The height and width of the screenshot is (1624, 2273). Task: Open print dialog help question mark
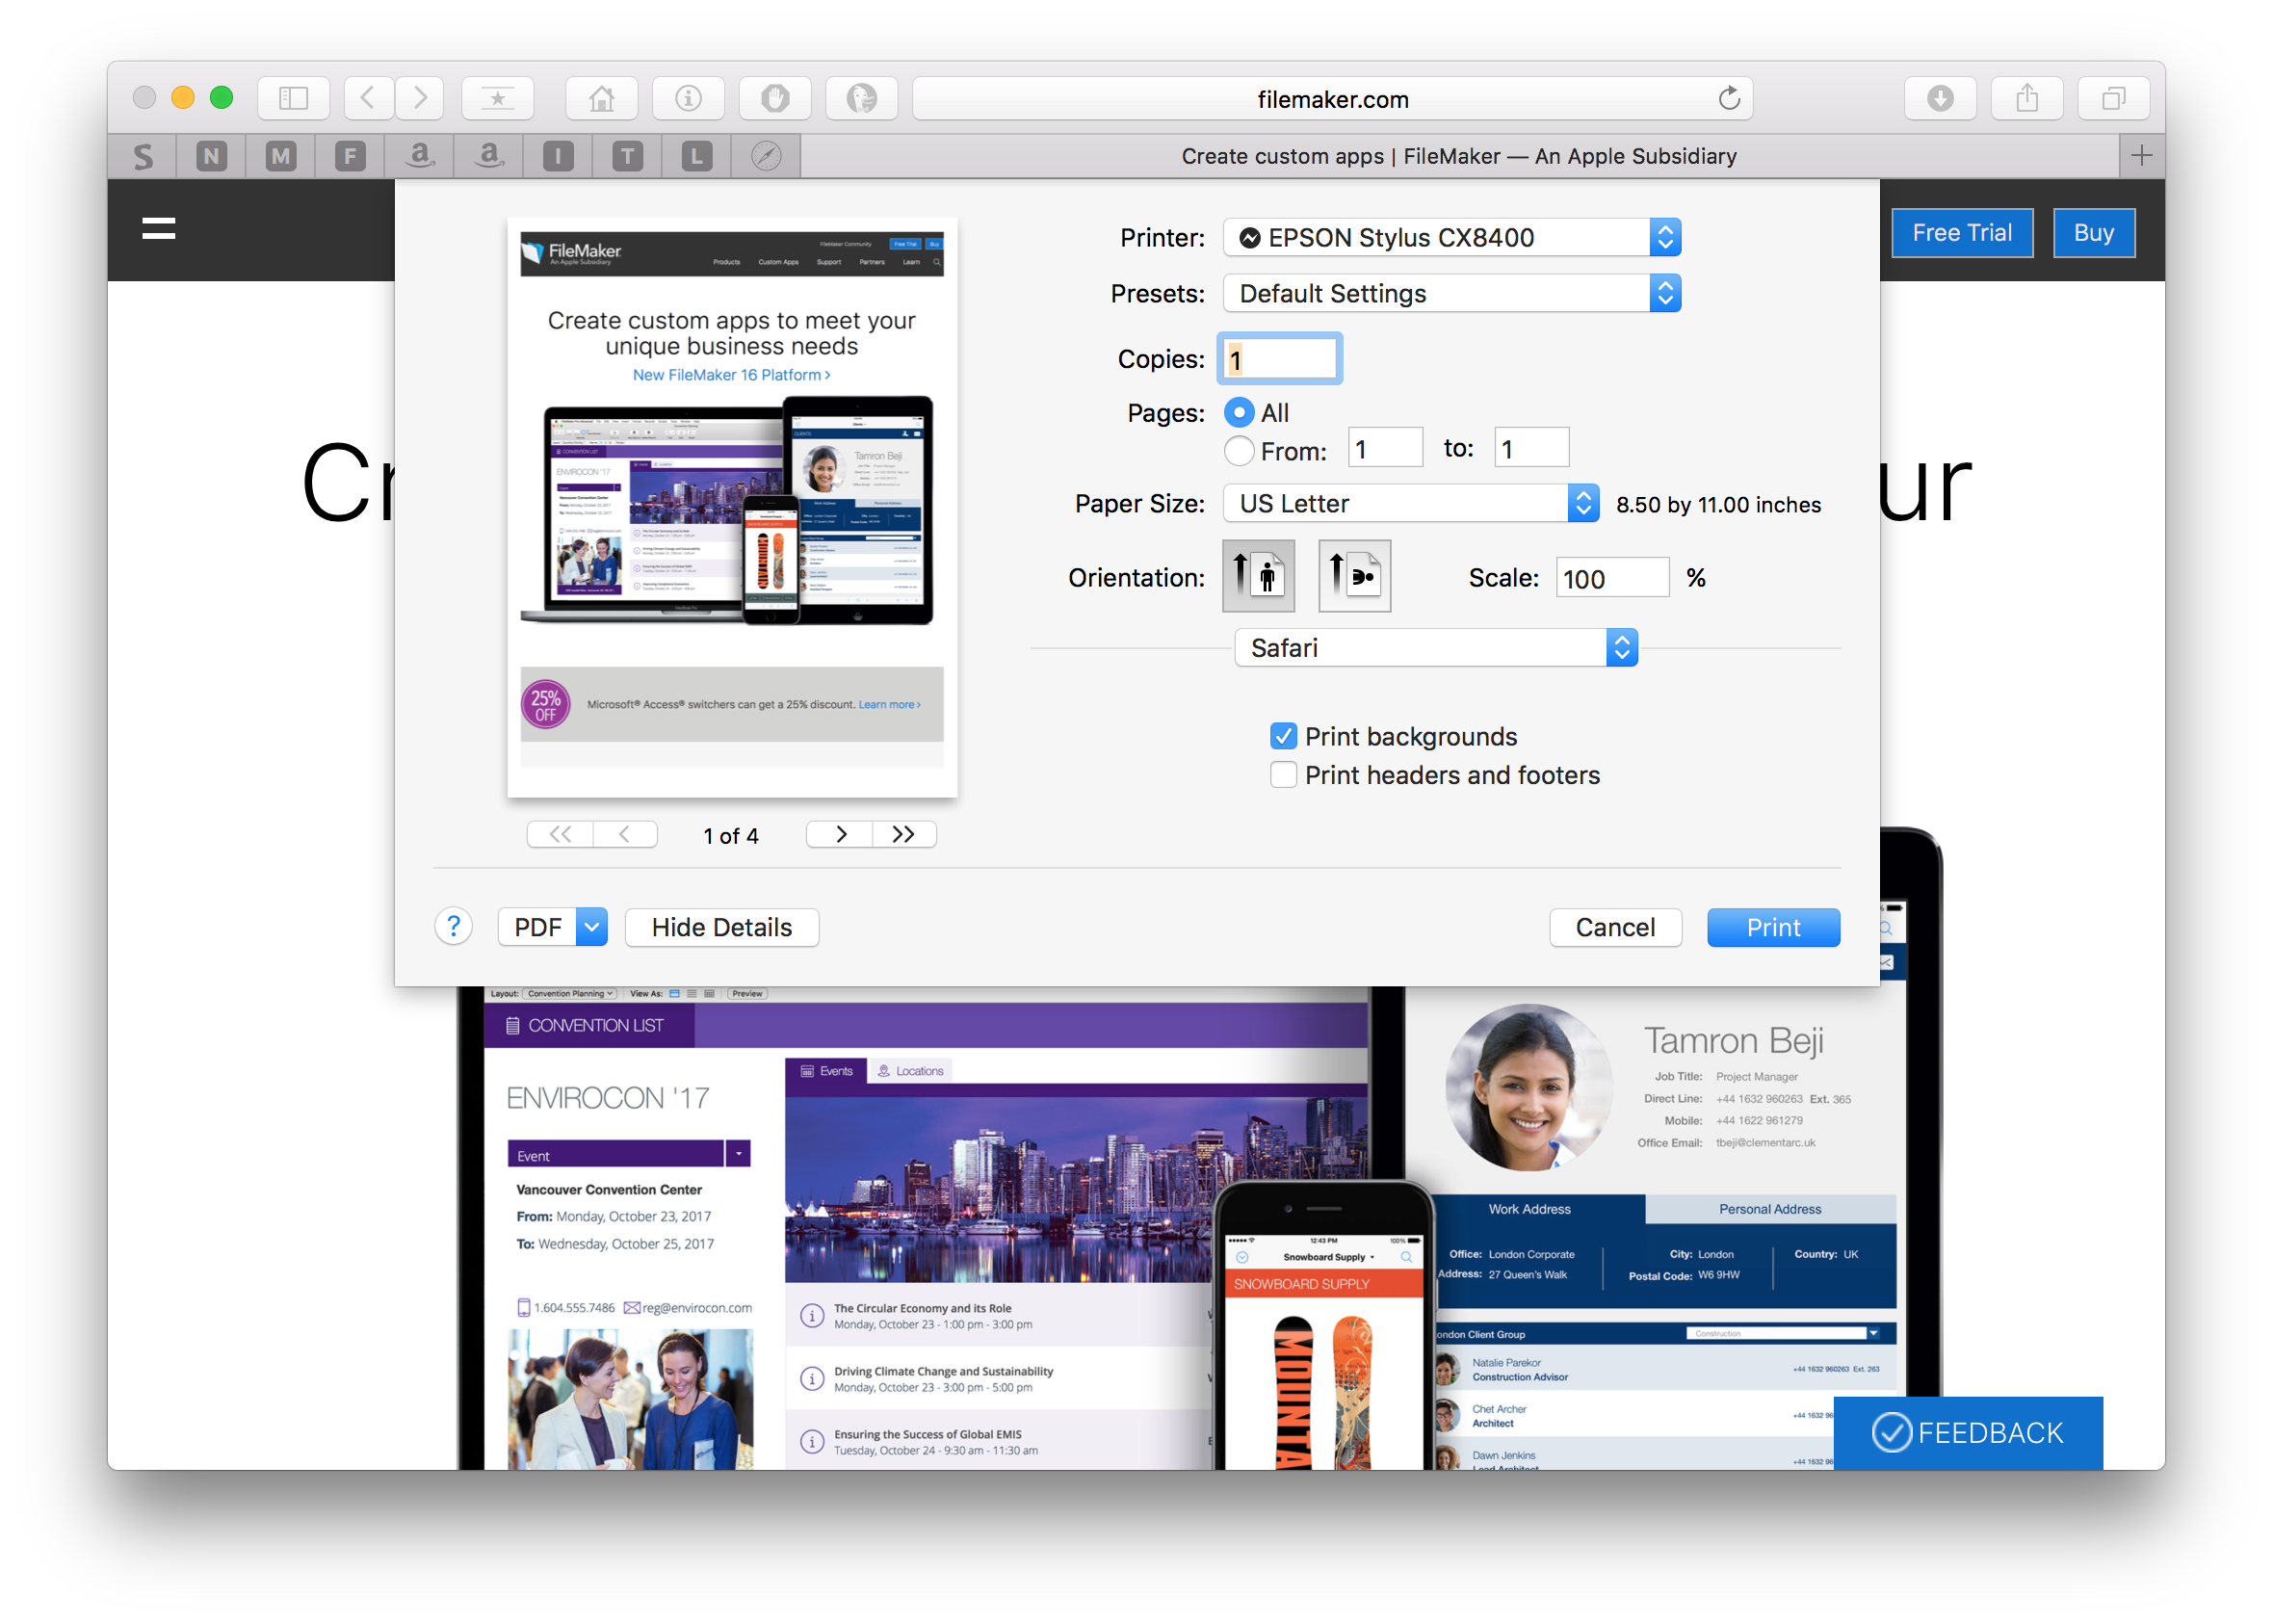(453, 927)
